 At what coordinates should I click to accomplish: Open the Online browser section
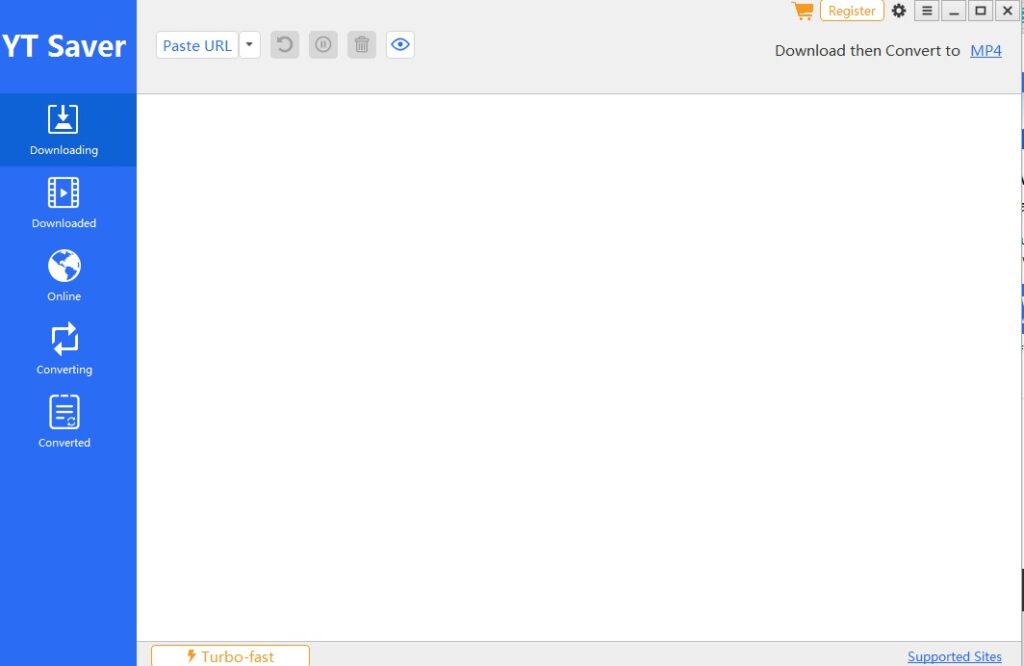click(64, 276)
